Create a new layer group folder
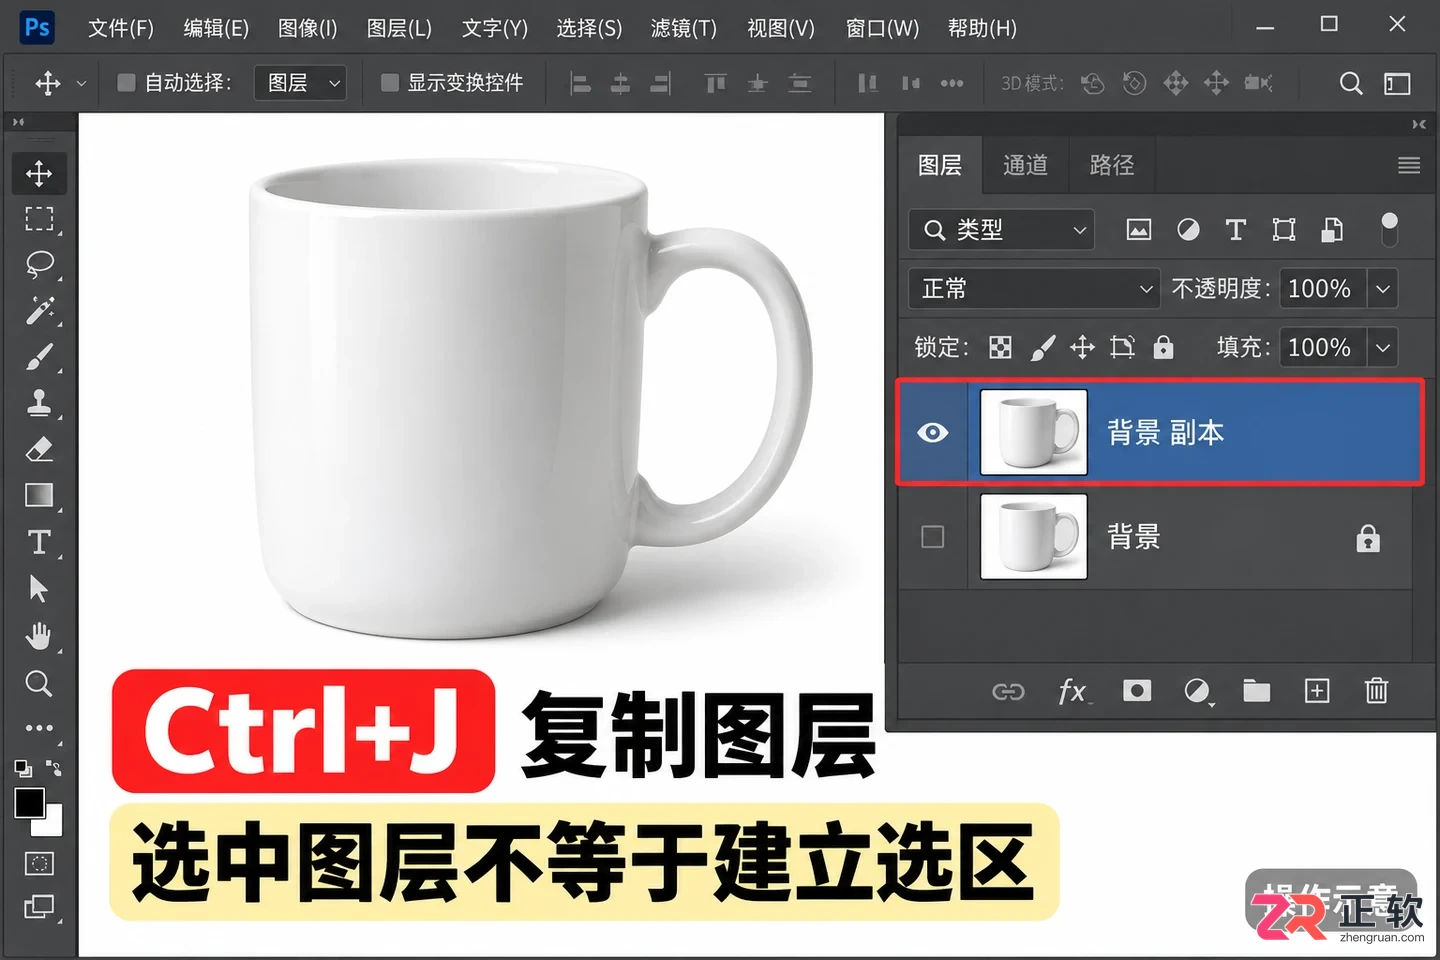Image resolution: width=1440 pixels, height=960 pixels. tap(1257, 691)
